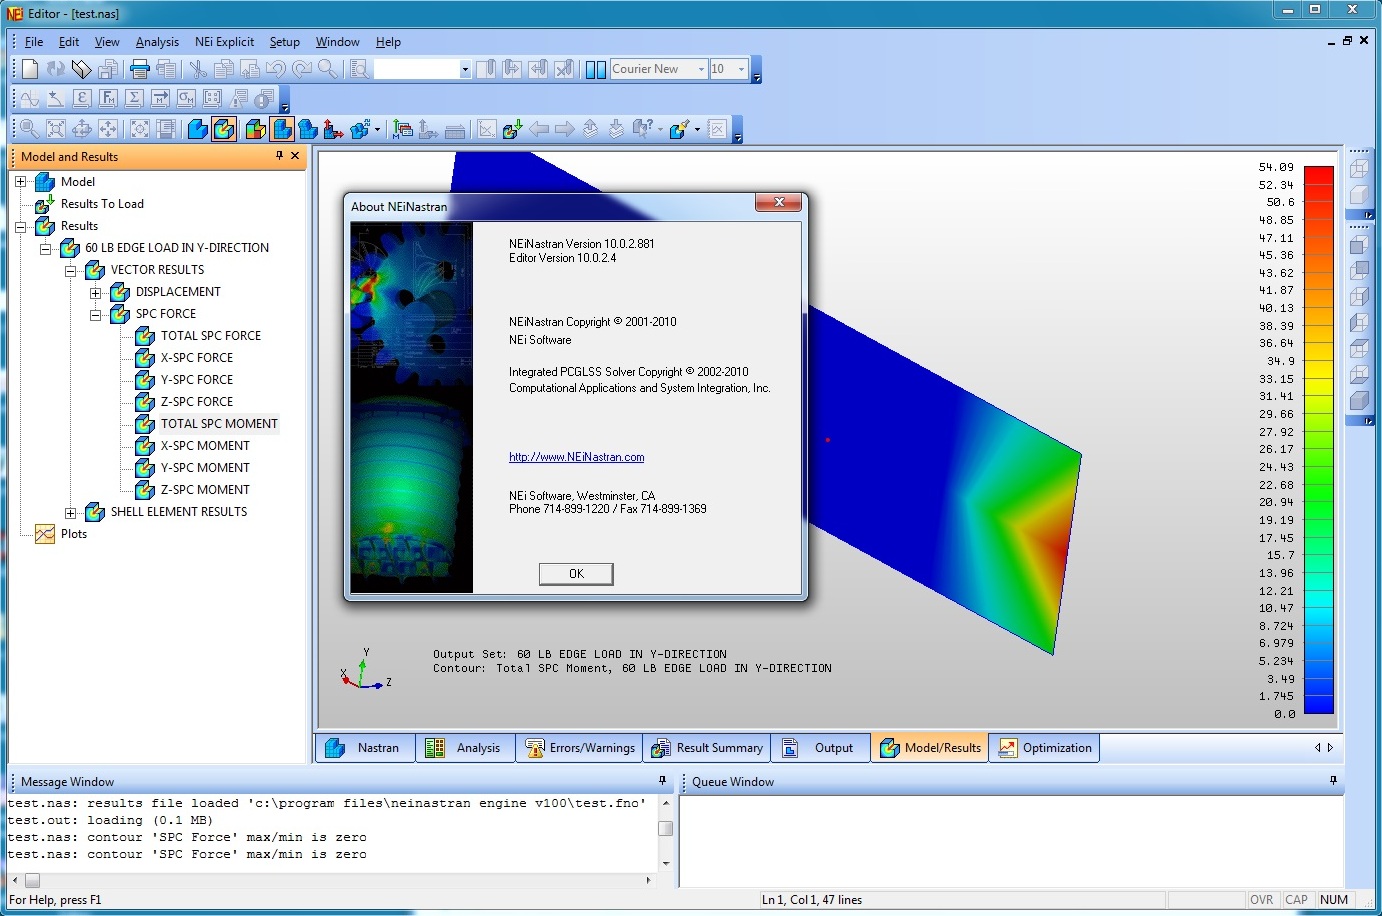Click the CAP indicator in status bar
This screenshot has height=916, width=1382.
[x=1297, y=900]
